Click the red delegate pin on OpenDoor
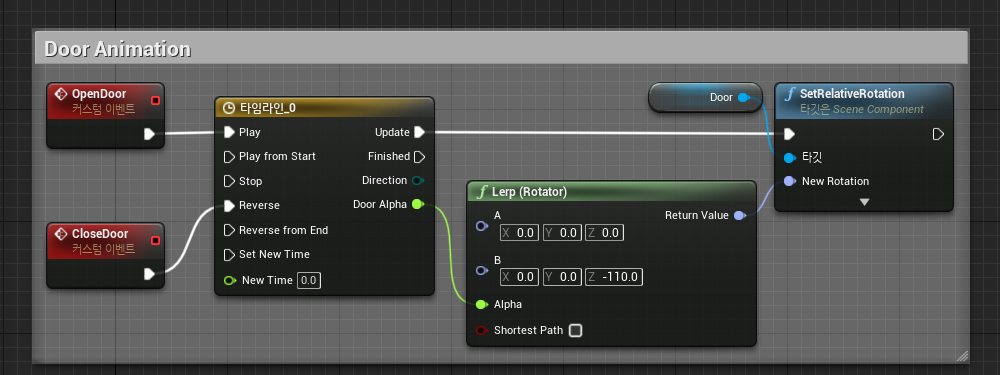The image size is (1000, 375). tap(155, 101)
